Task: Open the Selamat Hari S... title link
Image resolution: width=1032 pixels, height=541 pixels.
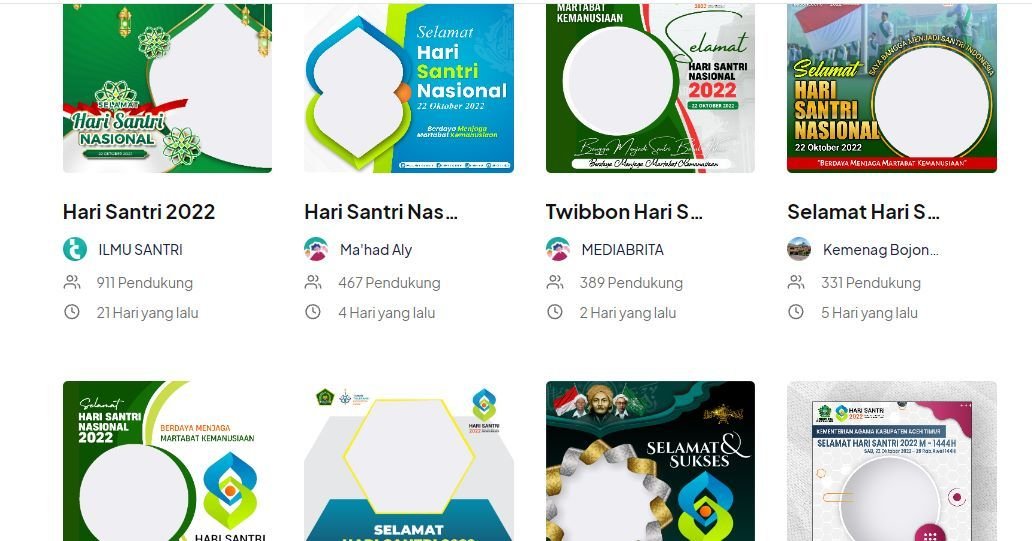Action: 864,212
